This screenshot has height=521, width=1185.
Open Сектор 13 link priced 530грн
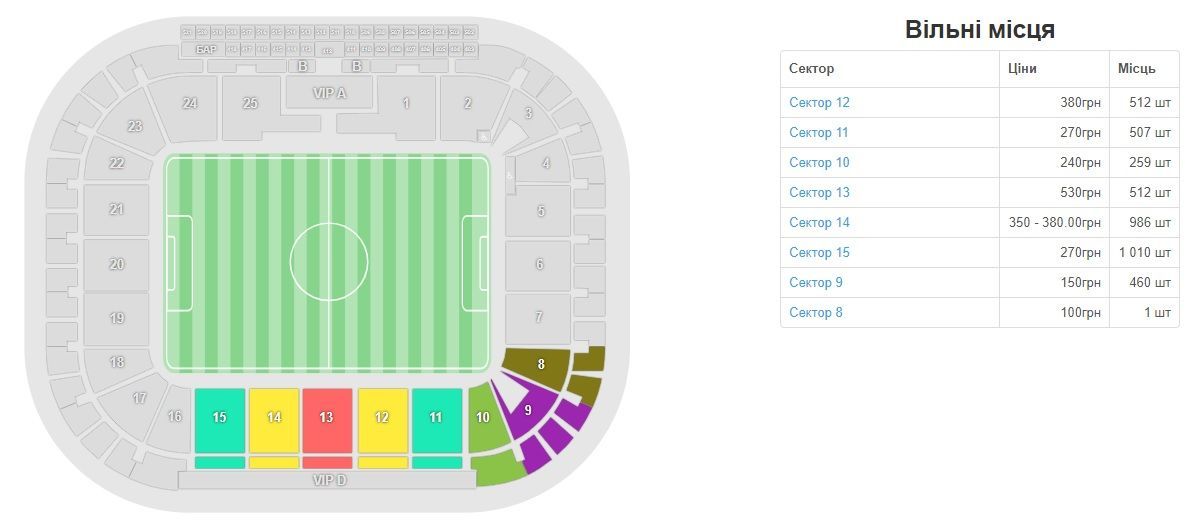coord(819,193)
